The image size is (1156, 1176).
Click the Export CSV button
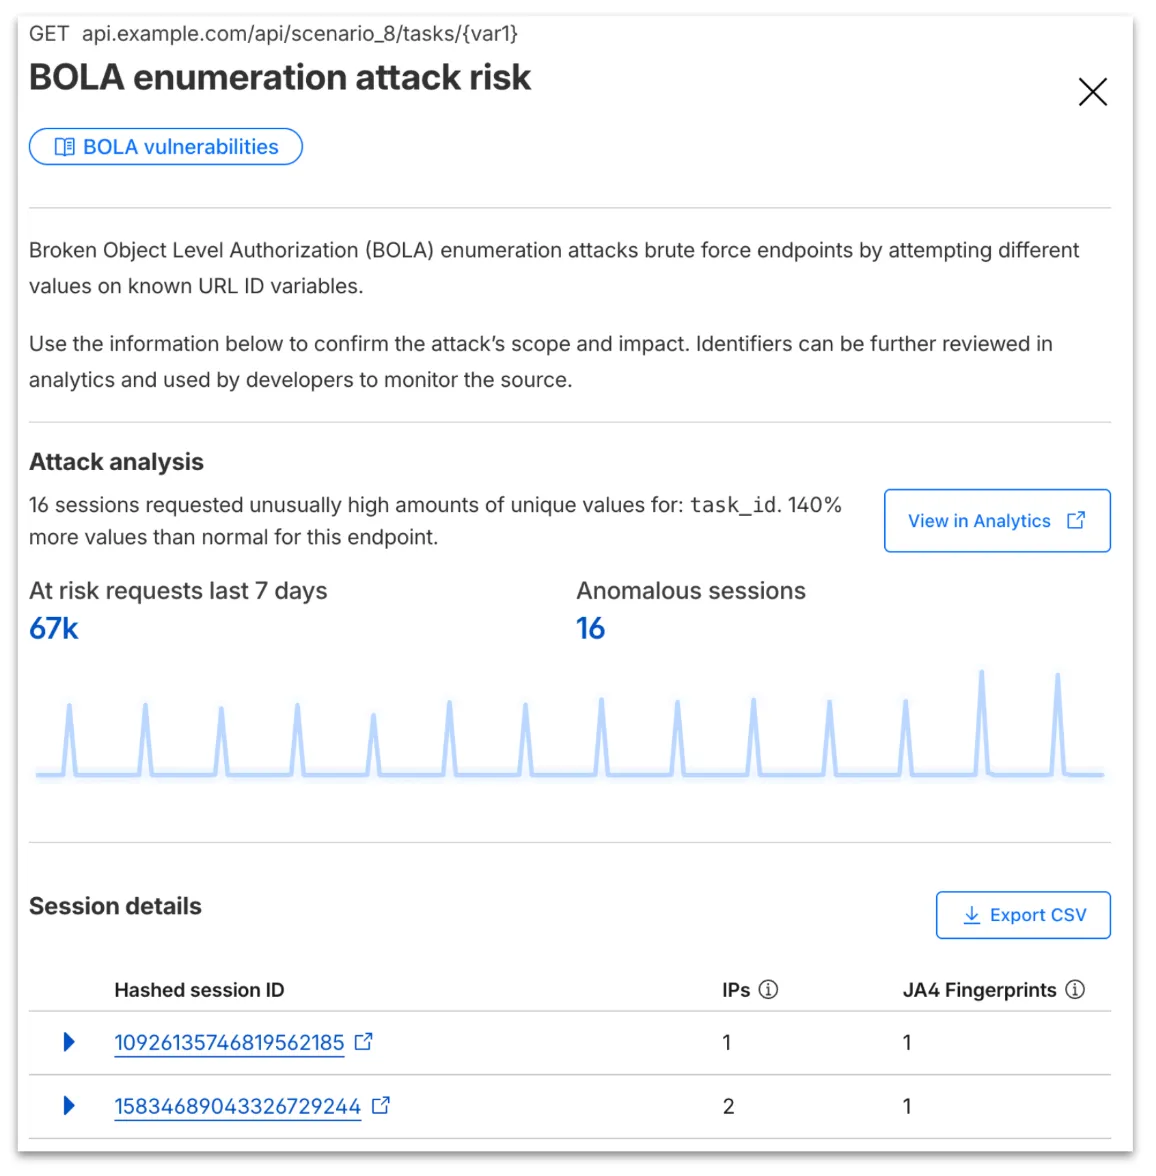[1022, 915]
